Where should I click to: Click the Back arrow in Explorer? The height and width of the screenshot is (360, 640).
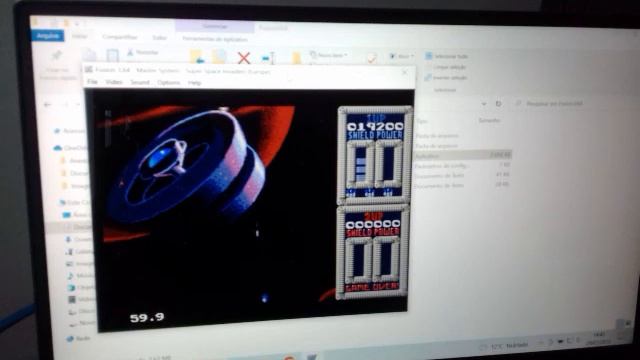47,104
